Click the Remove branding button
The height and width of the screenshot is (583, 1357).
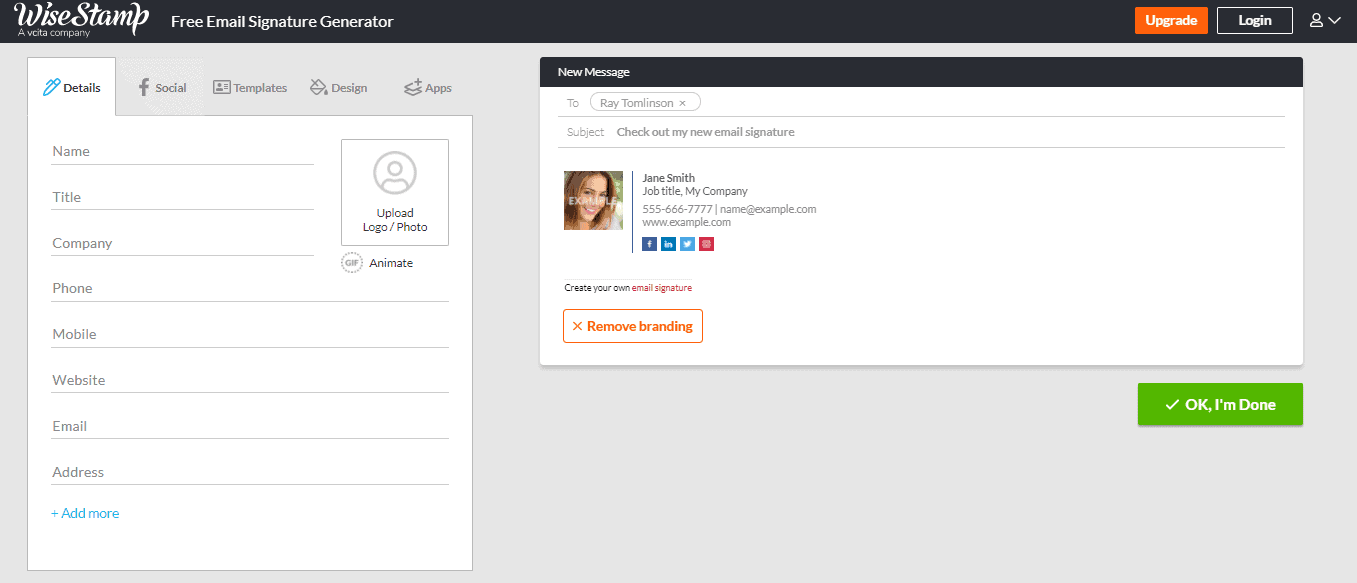[x=632, y=326]
